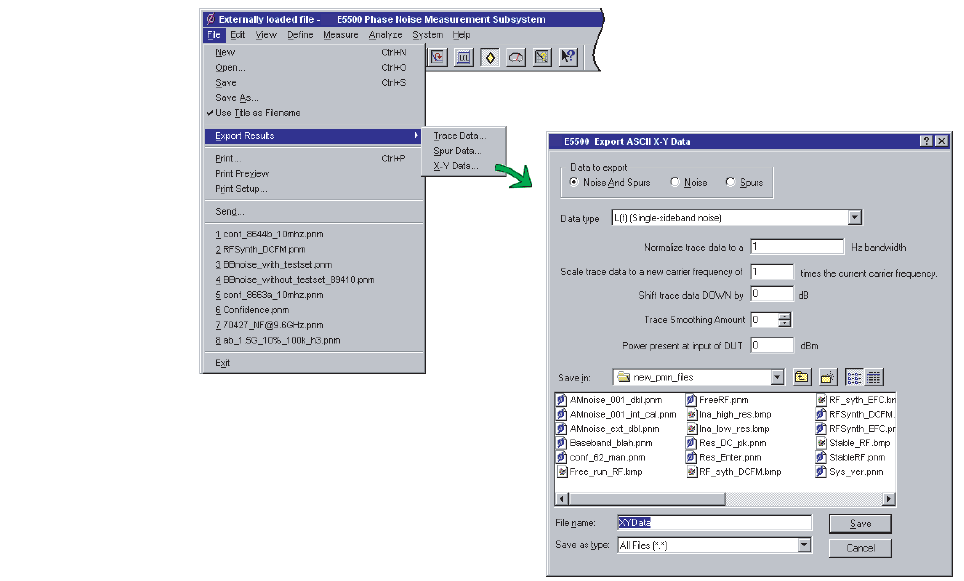Screen dimensions: 964x581
Task: Open the File menu
Action: [x=213, y=35]
